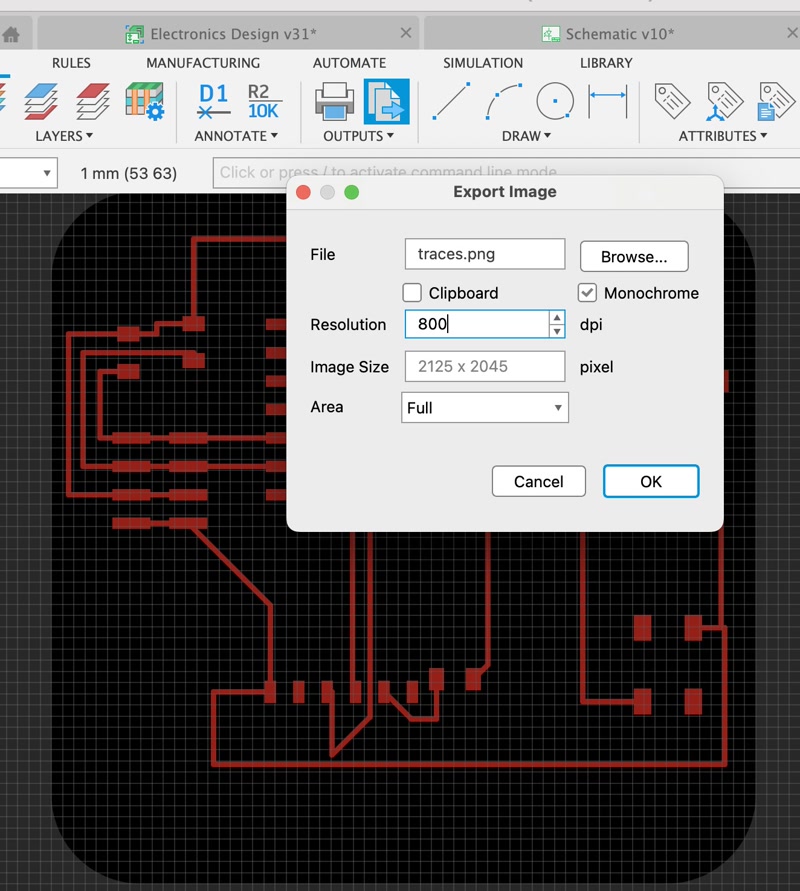The height and width of the screenshot is (891, 800).
Task: Click the File name field traces.png
Action: [x=485, y=254]
